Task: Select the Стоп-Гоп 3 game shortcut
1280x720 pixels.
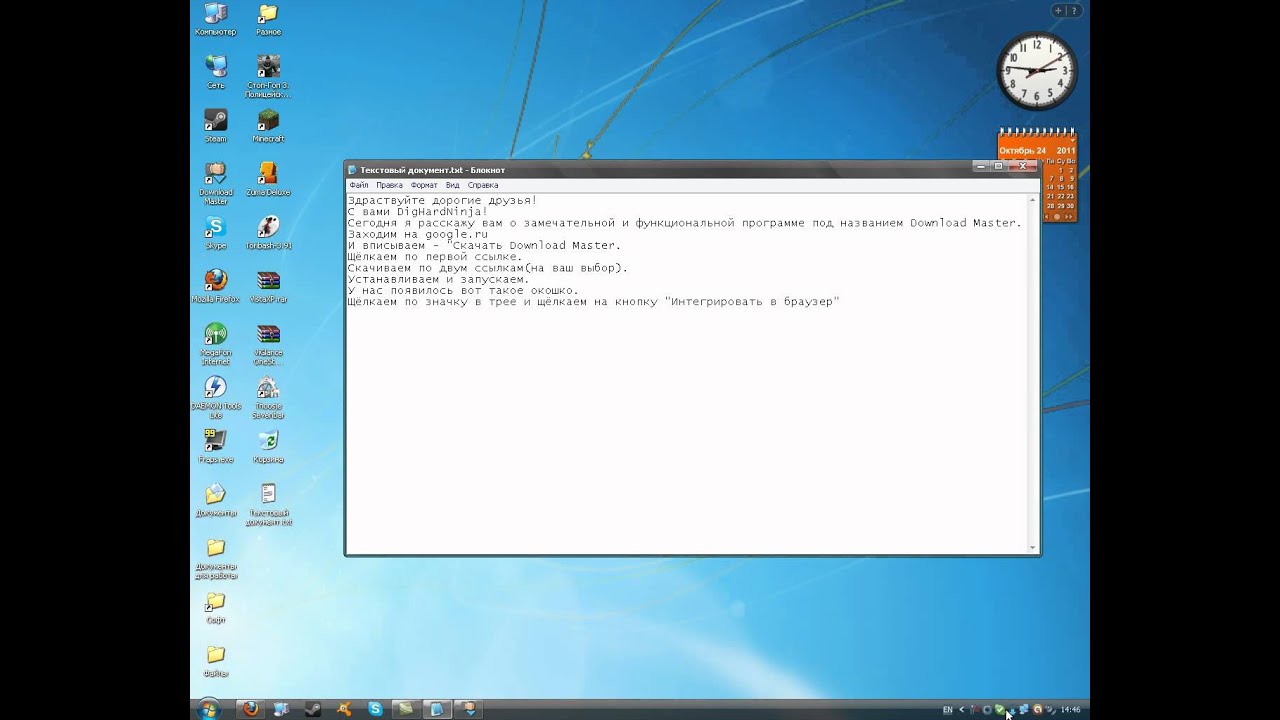Action: click(268, 77)
